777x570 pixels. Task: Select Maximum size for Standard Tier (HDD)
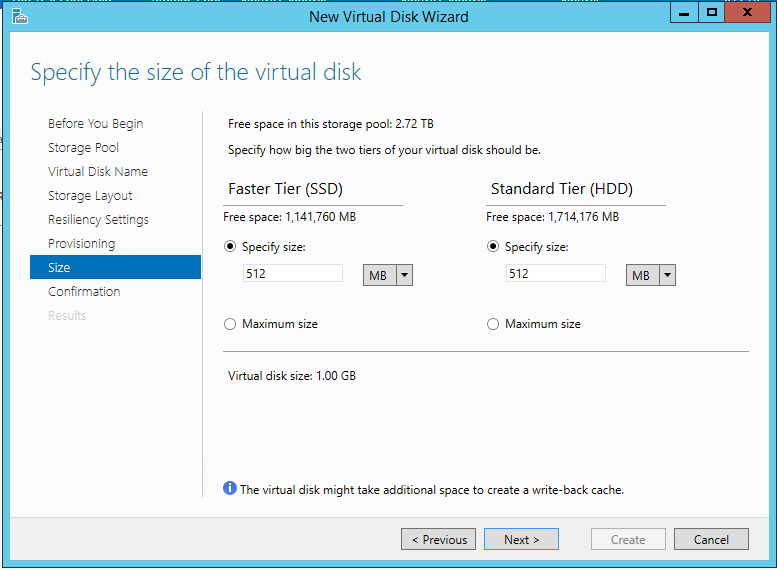point(493,324)
